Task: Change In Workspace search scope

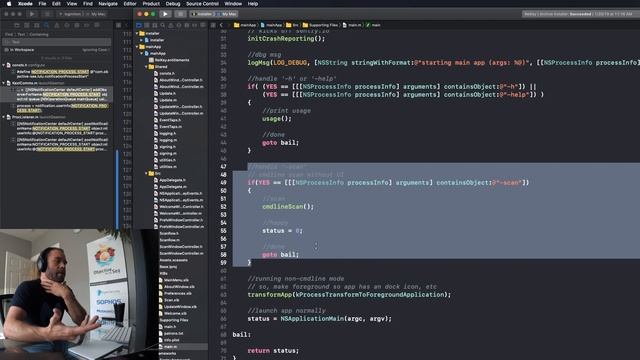Action: point(20,50)
